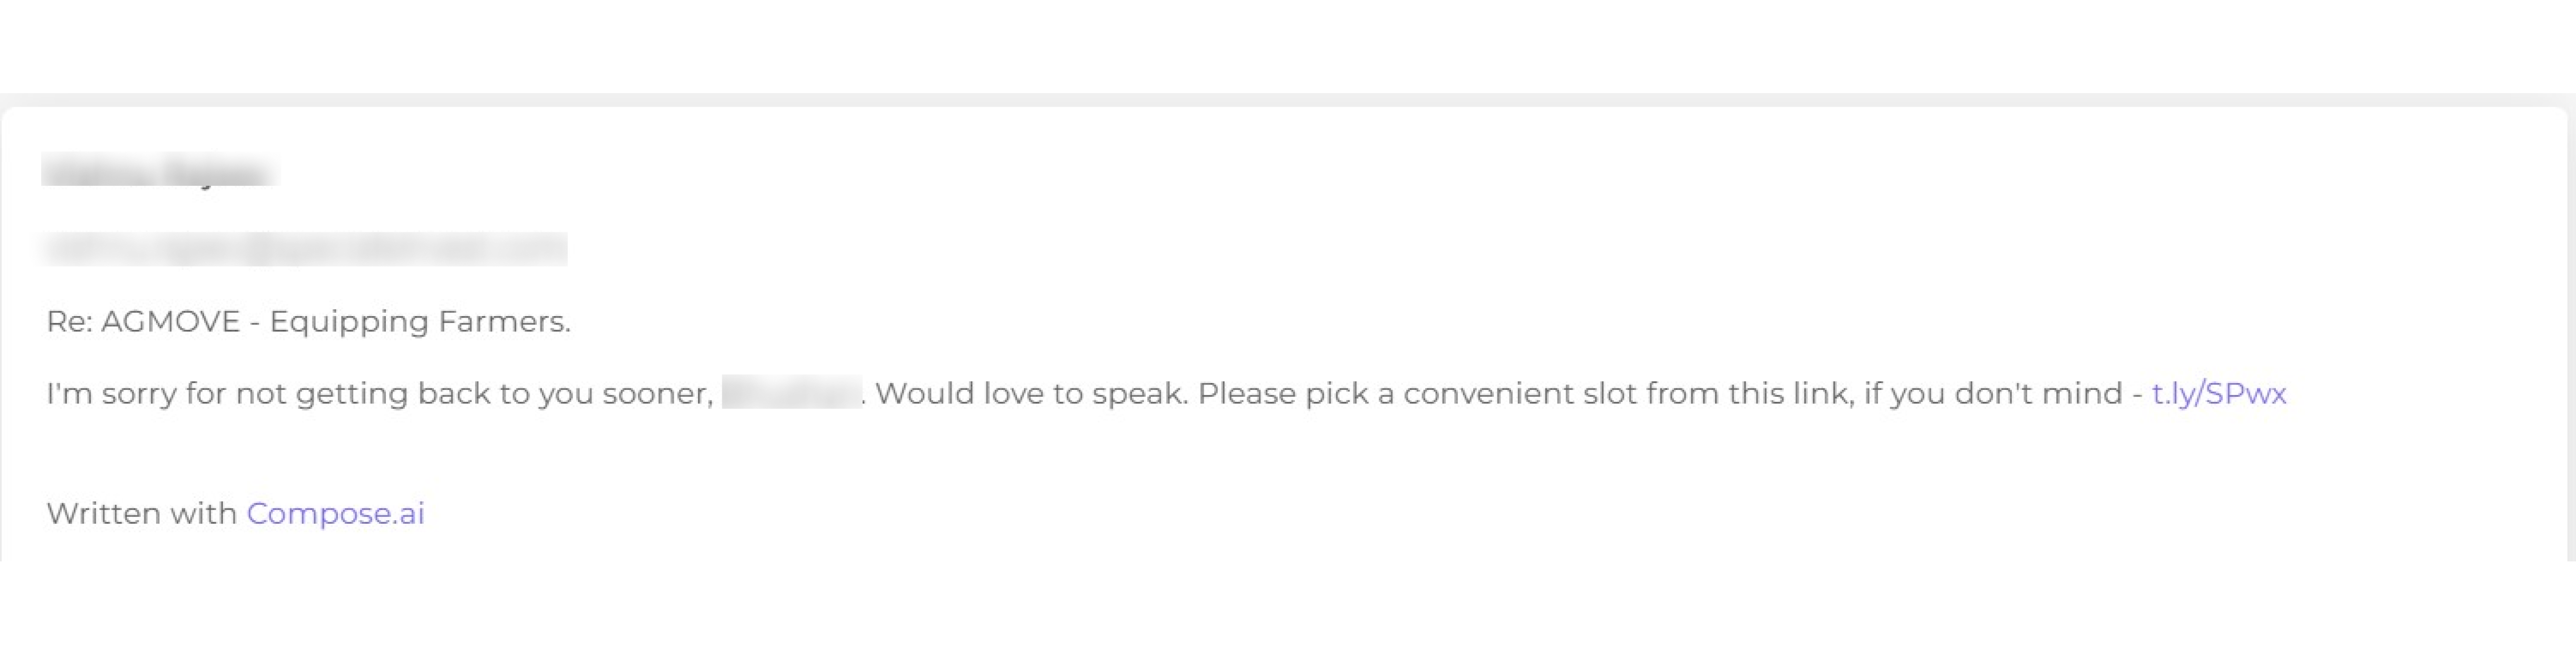Click the word "AGMOVE" in the subject
This screenshot has height=654, width=2576.
tap(171, 322)
